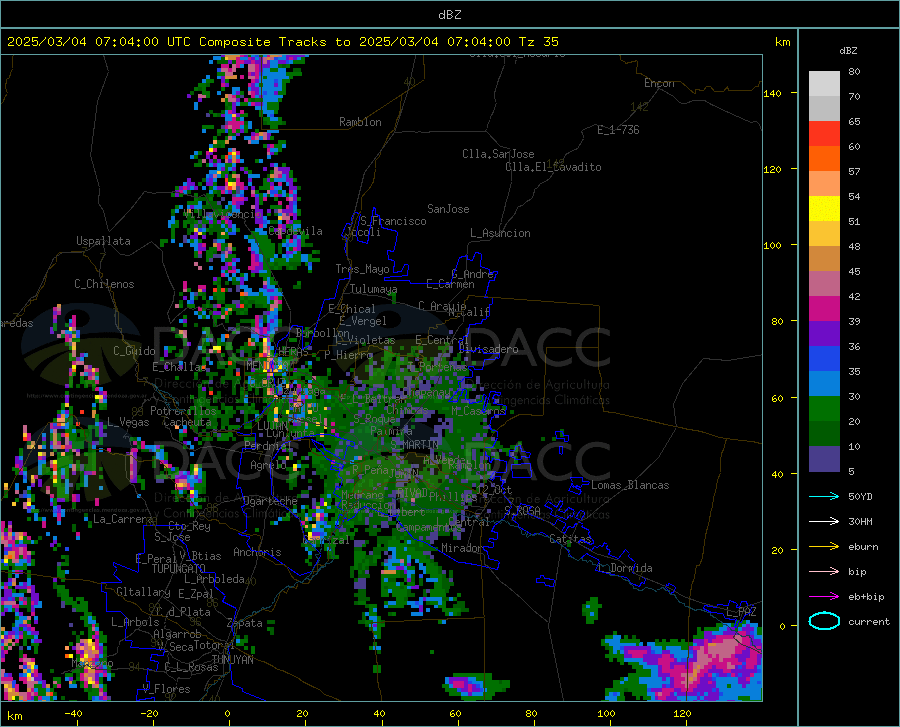
Task: Pick the 20 dBZ green color swatch
Action: (x=824, y=409)
